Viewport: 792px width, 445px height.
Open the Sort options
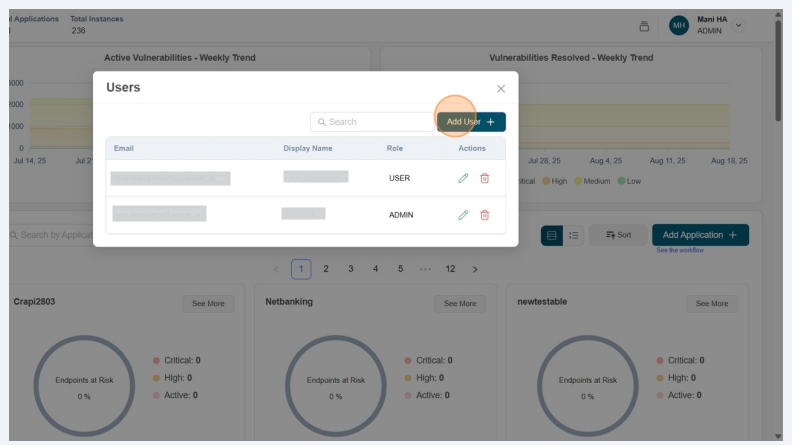point(617,235)
